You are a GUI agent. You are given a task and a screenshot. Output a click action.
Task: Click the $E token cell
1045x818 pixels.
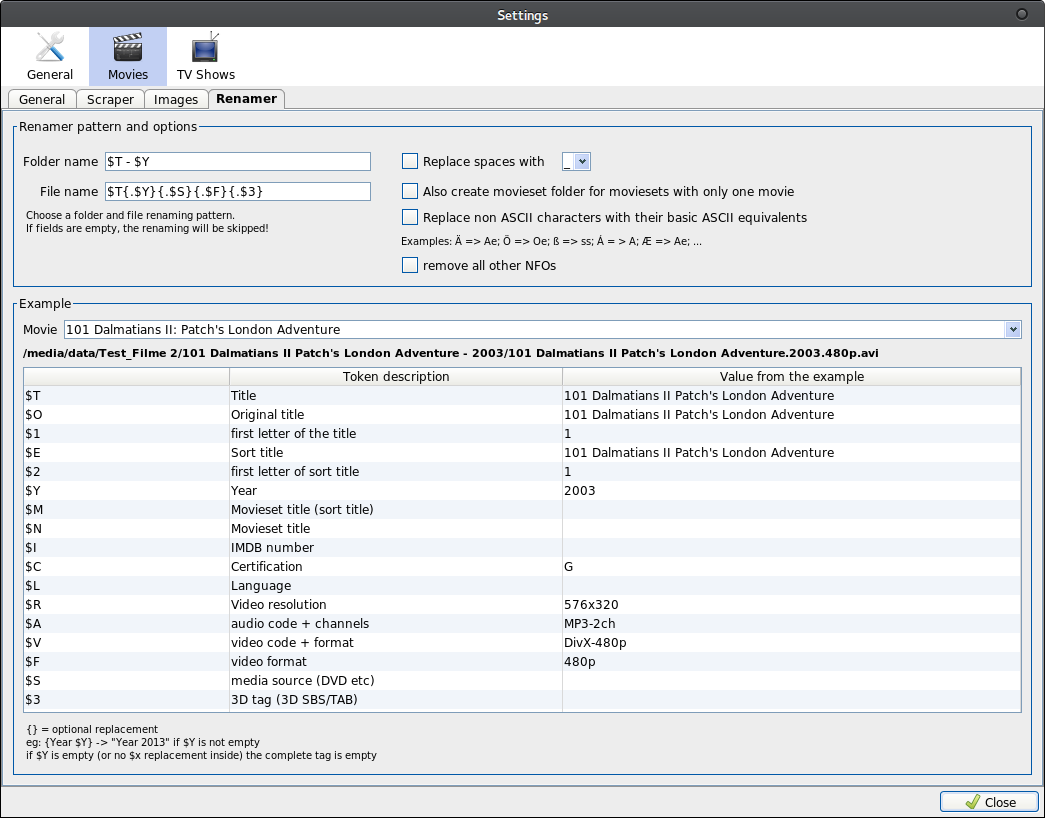point(127,453)
